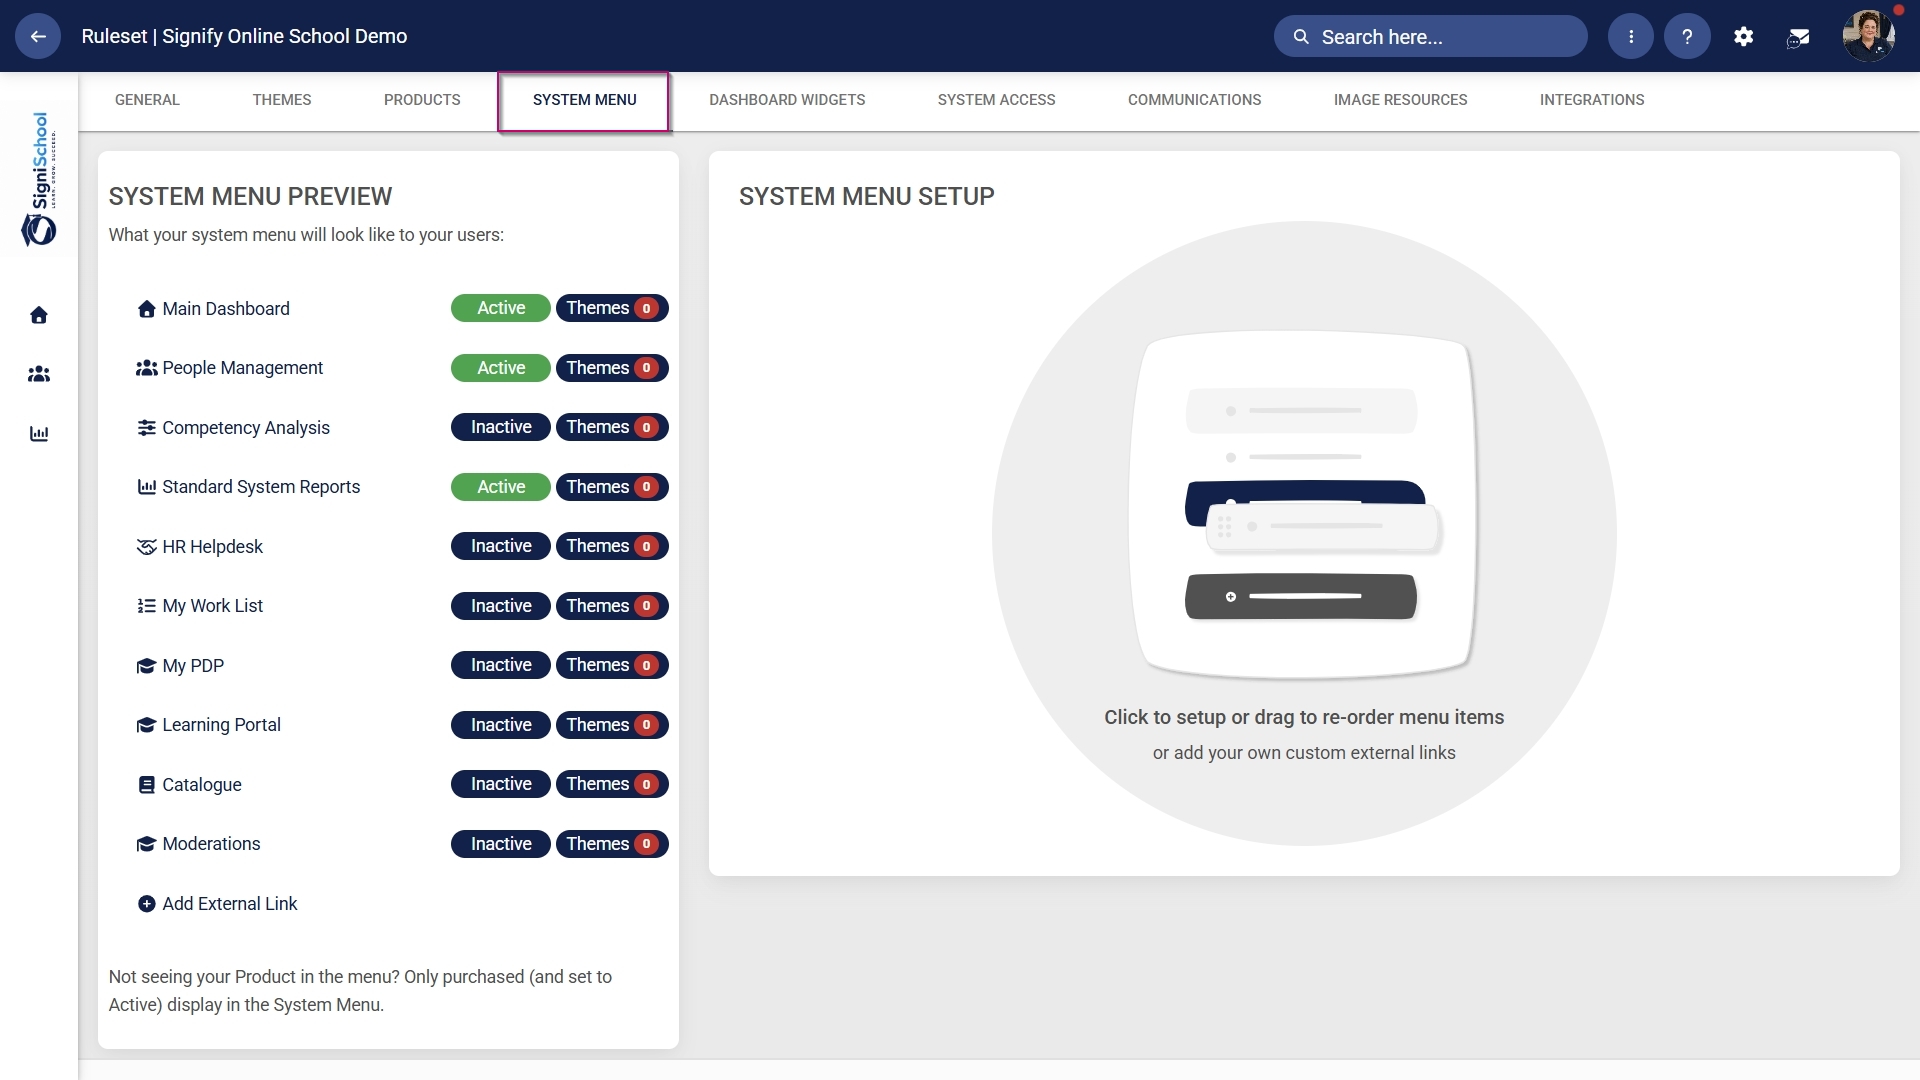Click the People Management group icon
This screenshot has width=1920, height=1080.
[146, 368]
